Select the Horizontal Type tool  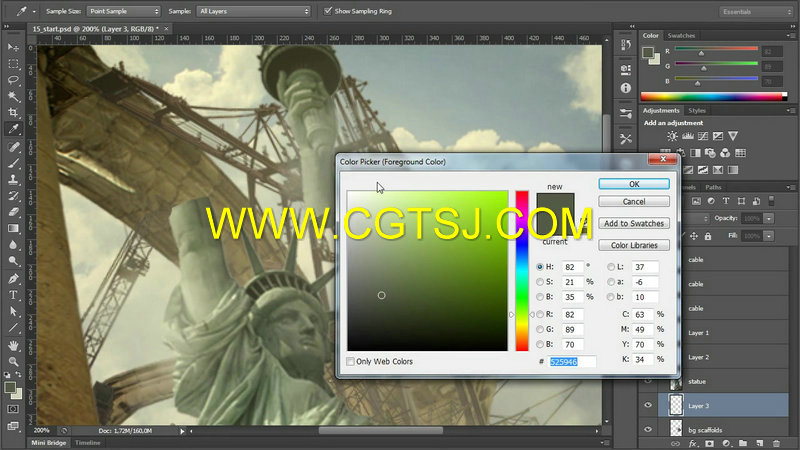[13, 295]
